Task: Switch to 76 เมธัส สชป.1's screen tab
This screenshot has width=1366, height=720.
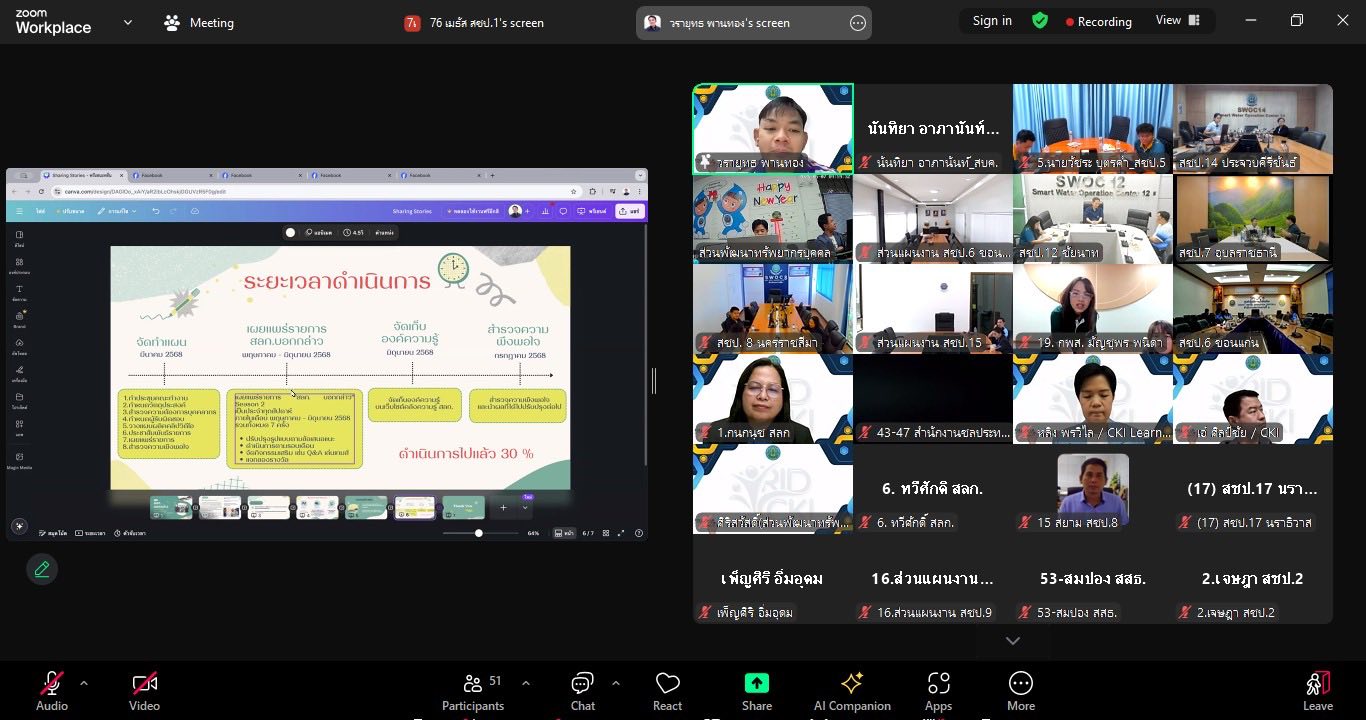Action: coord(476,22)
